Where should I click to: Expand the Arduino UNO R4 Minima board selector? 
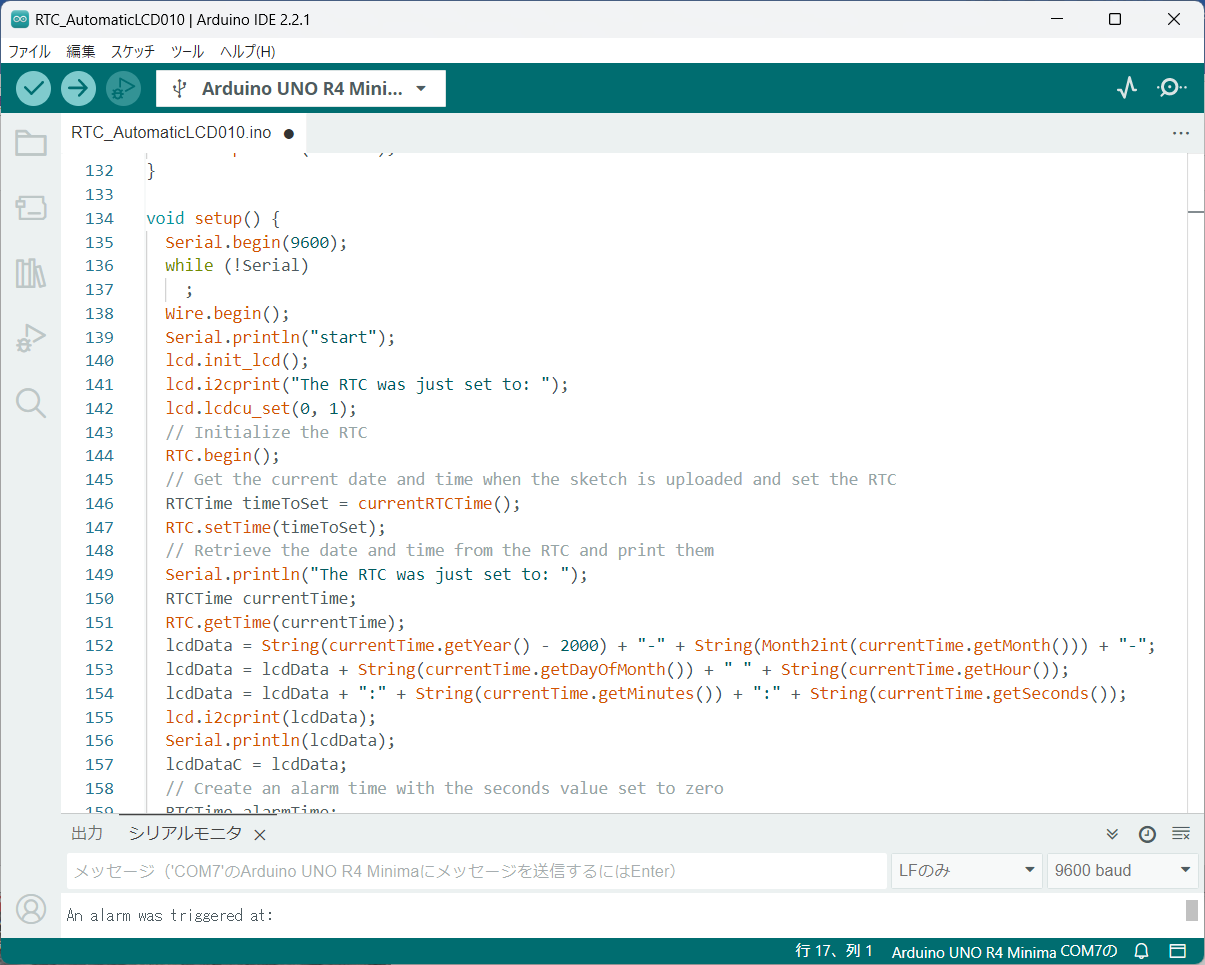(x=301, y=88)
